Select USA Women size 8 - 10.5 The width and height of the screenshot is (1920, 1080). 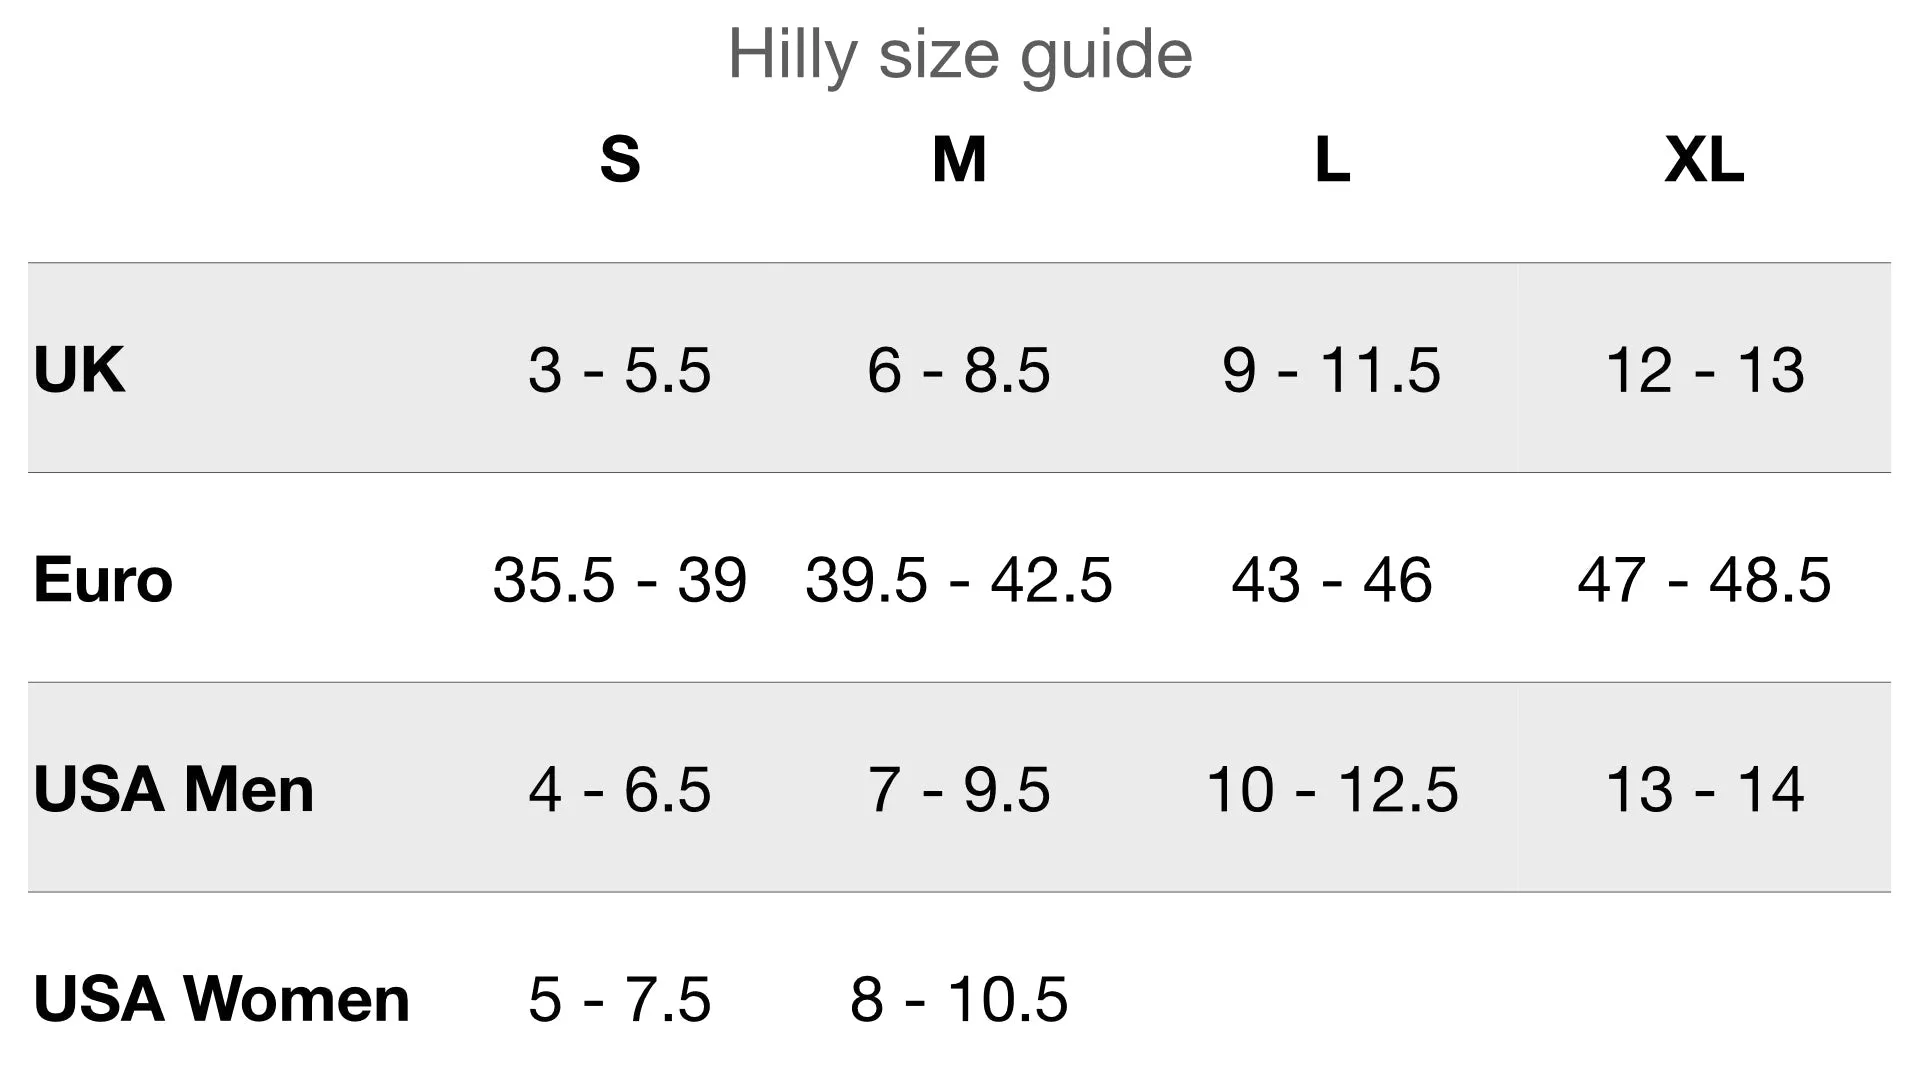(x=959, y=1000)
